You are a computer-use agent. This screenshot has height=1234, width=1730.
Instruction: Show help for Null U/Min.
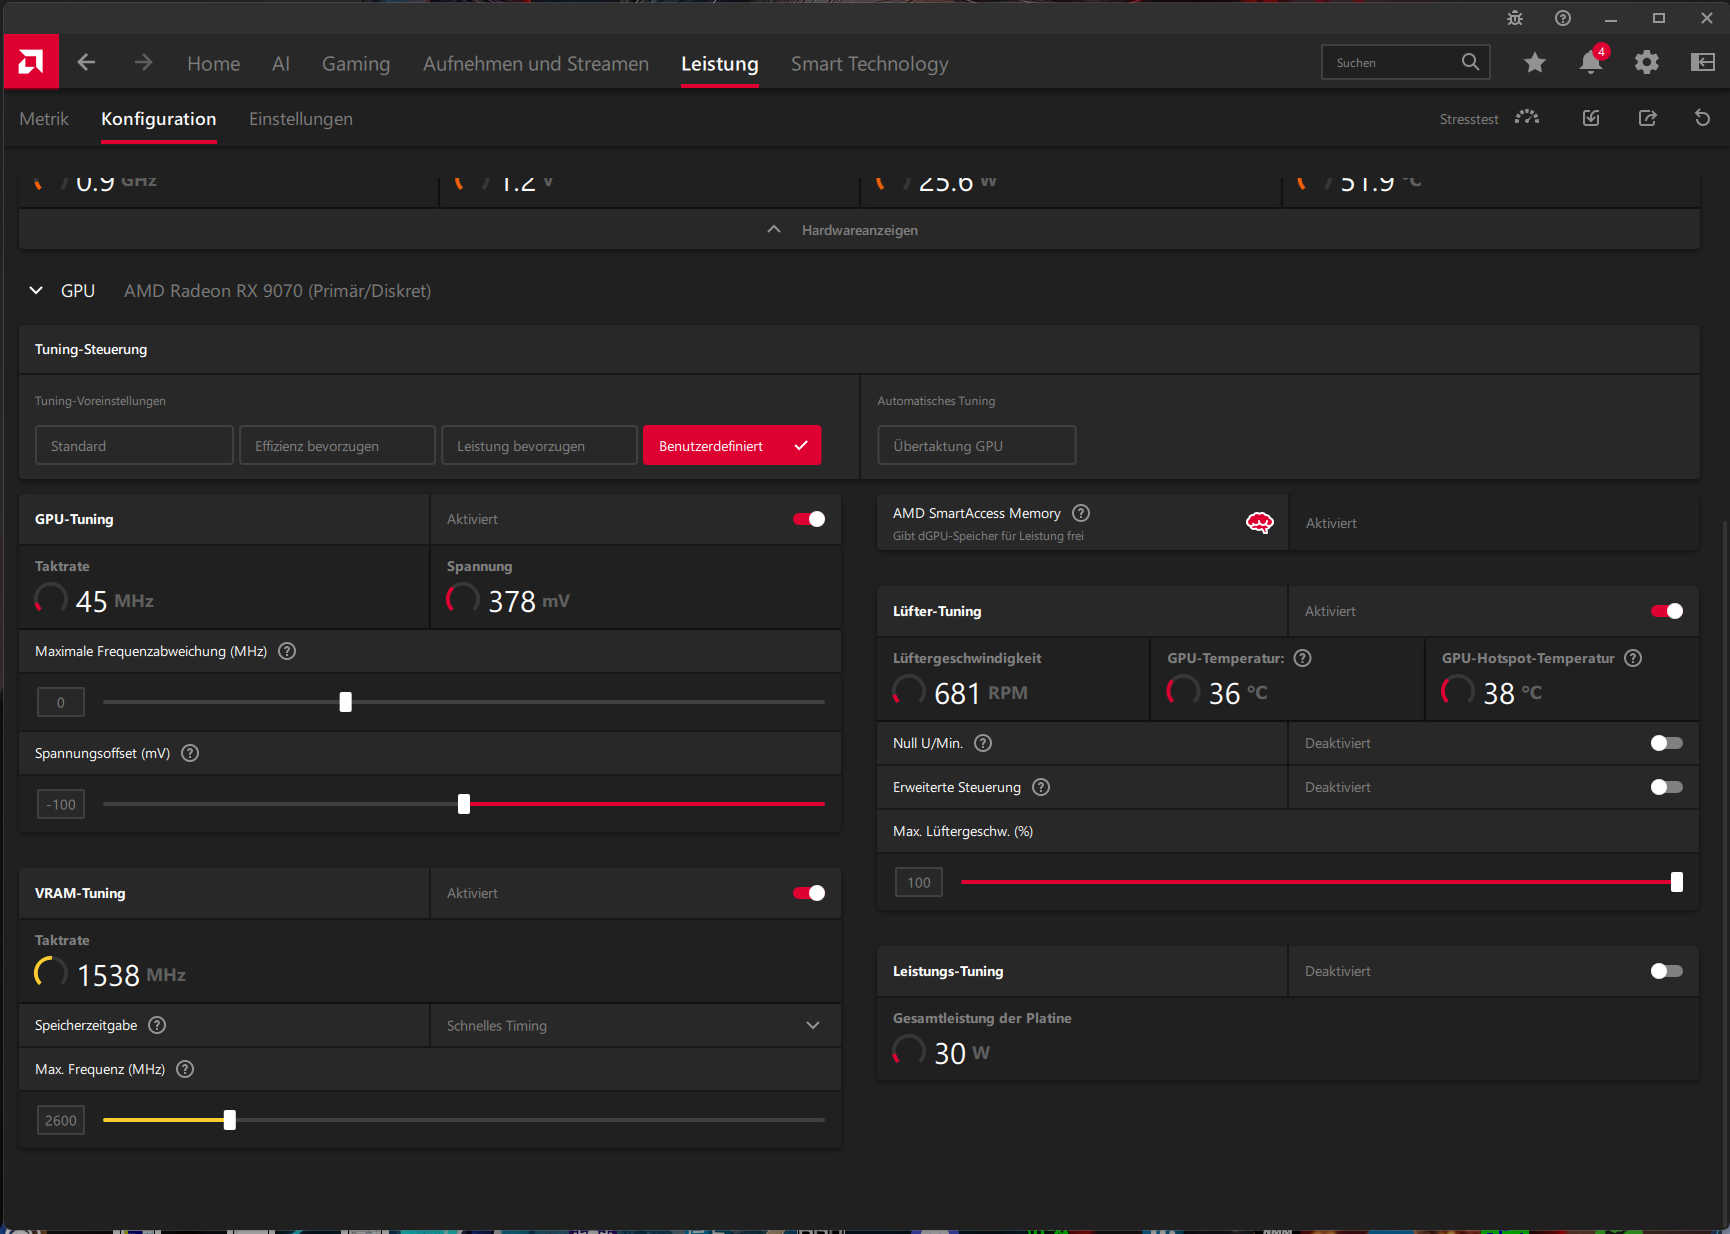pos(983,743)
